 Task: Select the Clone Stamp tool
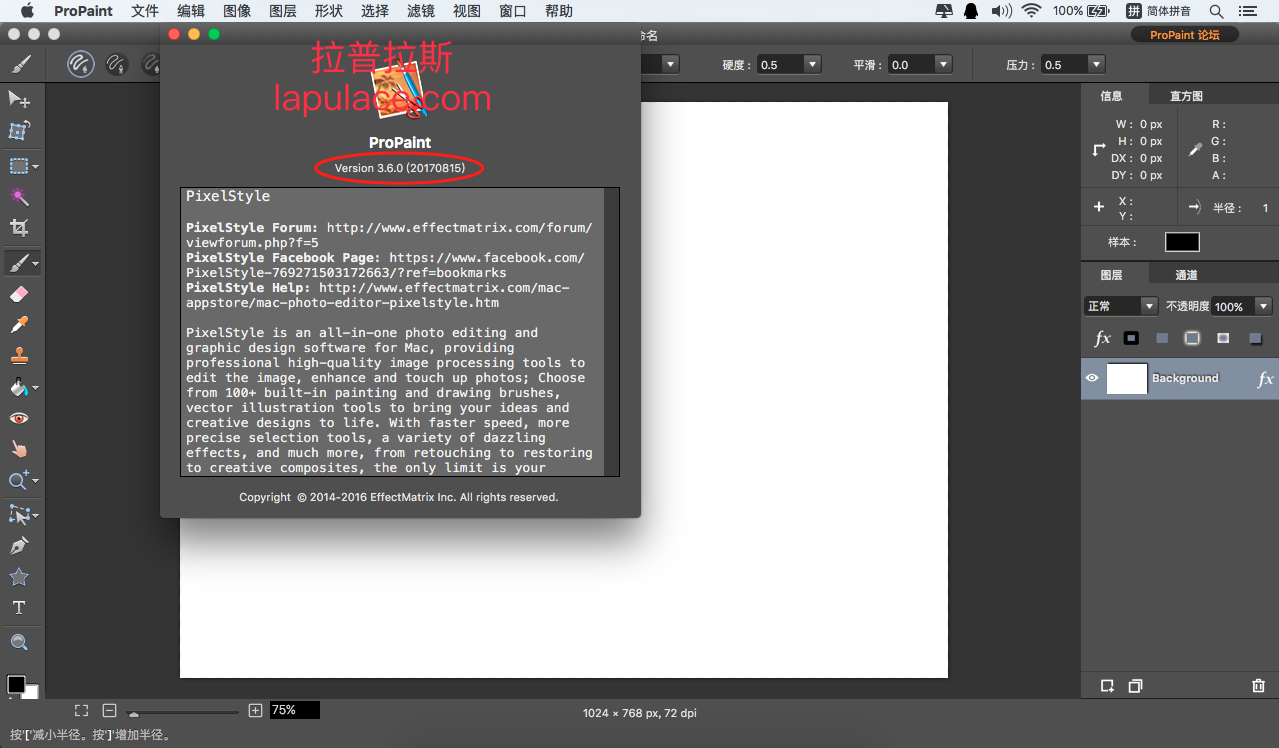tap(19, 356)
